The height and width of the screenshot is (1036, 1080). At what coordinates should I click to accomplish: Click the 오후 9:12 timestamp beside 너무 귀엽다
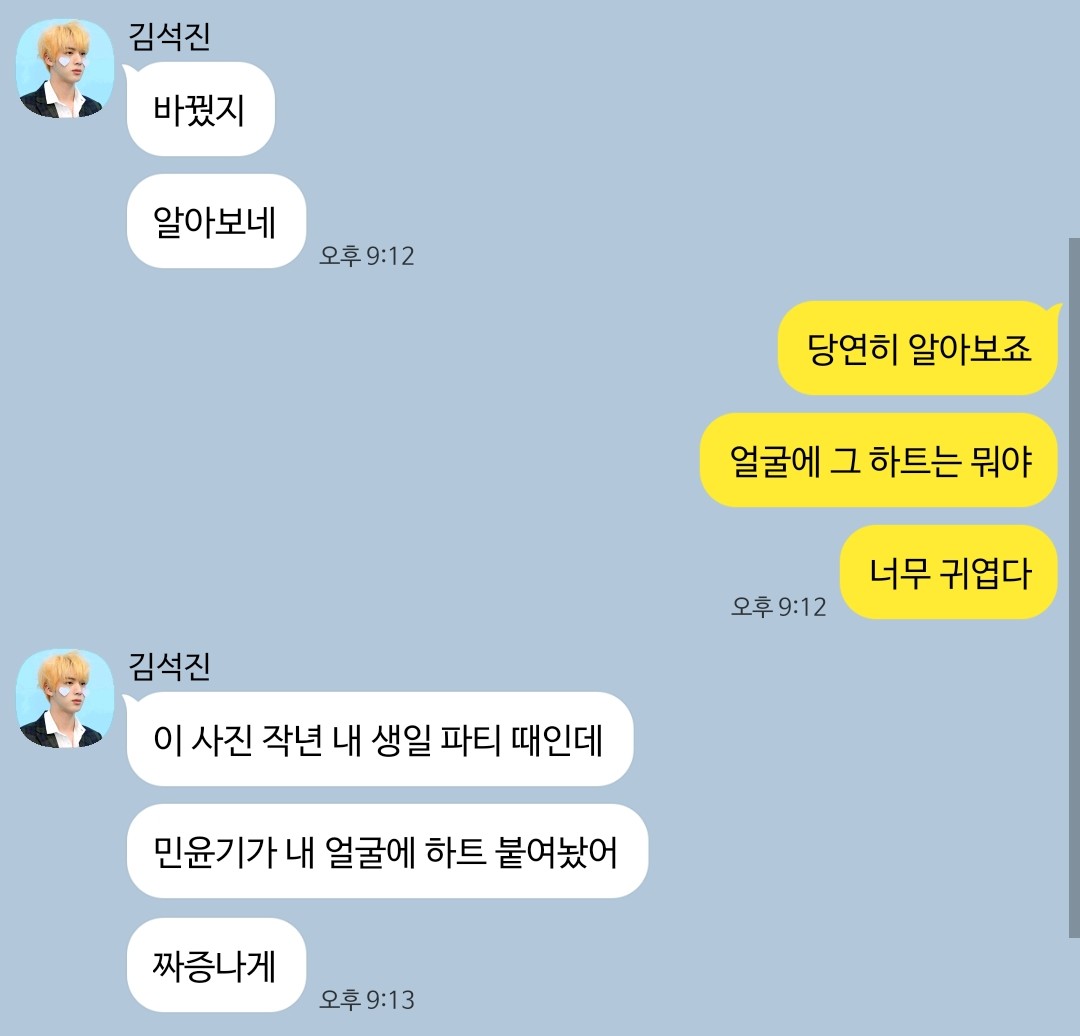pos(778,607)
